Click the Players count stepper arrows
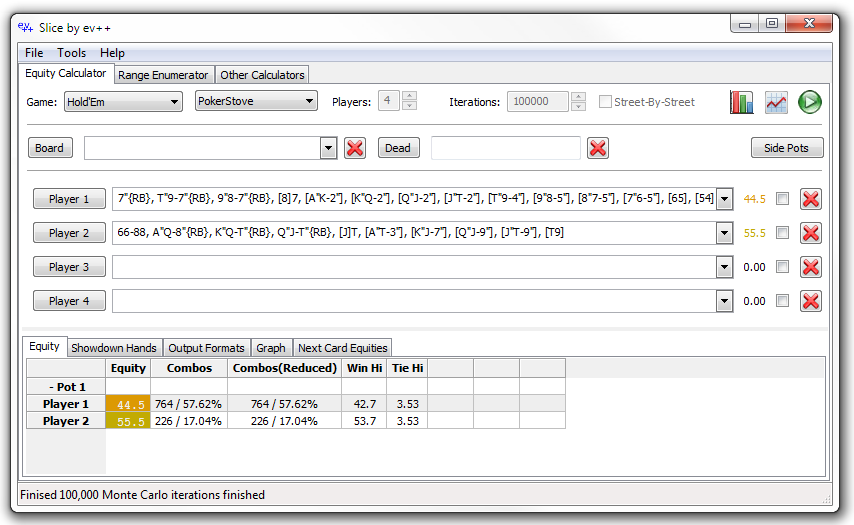The image size is (854, 525). point(409,101)
